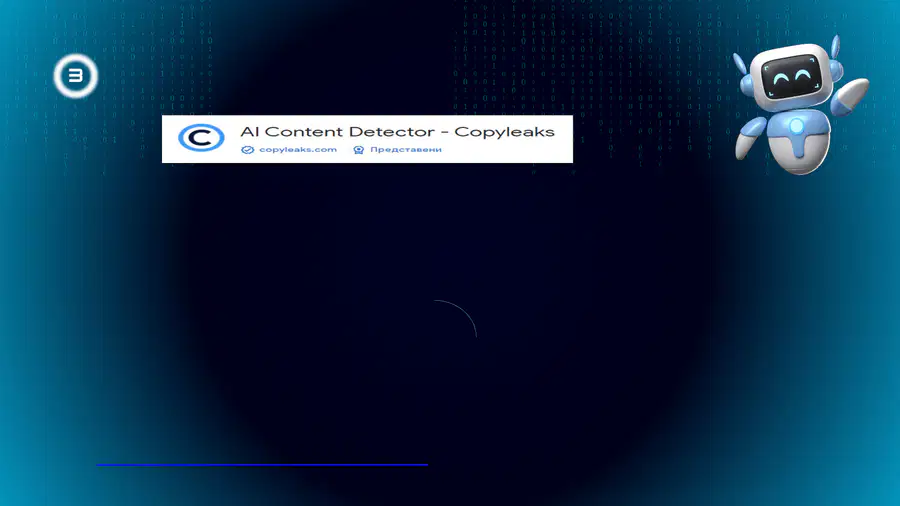Image resolution: width=900 pixels, height=506 pixels.
Task: Open the AI Content Detector title
Action: click(x=397, y=132)
